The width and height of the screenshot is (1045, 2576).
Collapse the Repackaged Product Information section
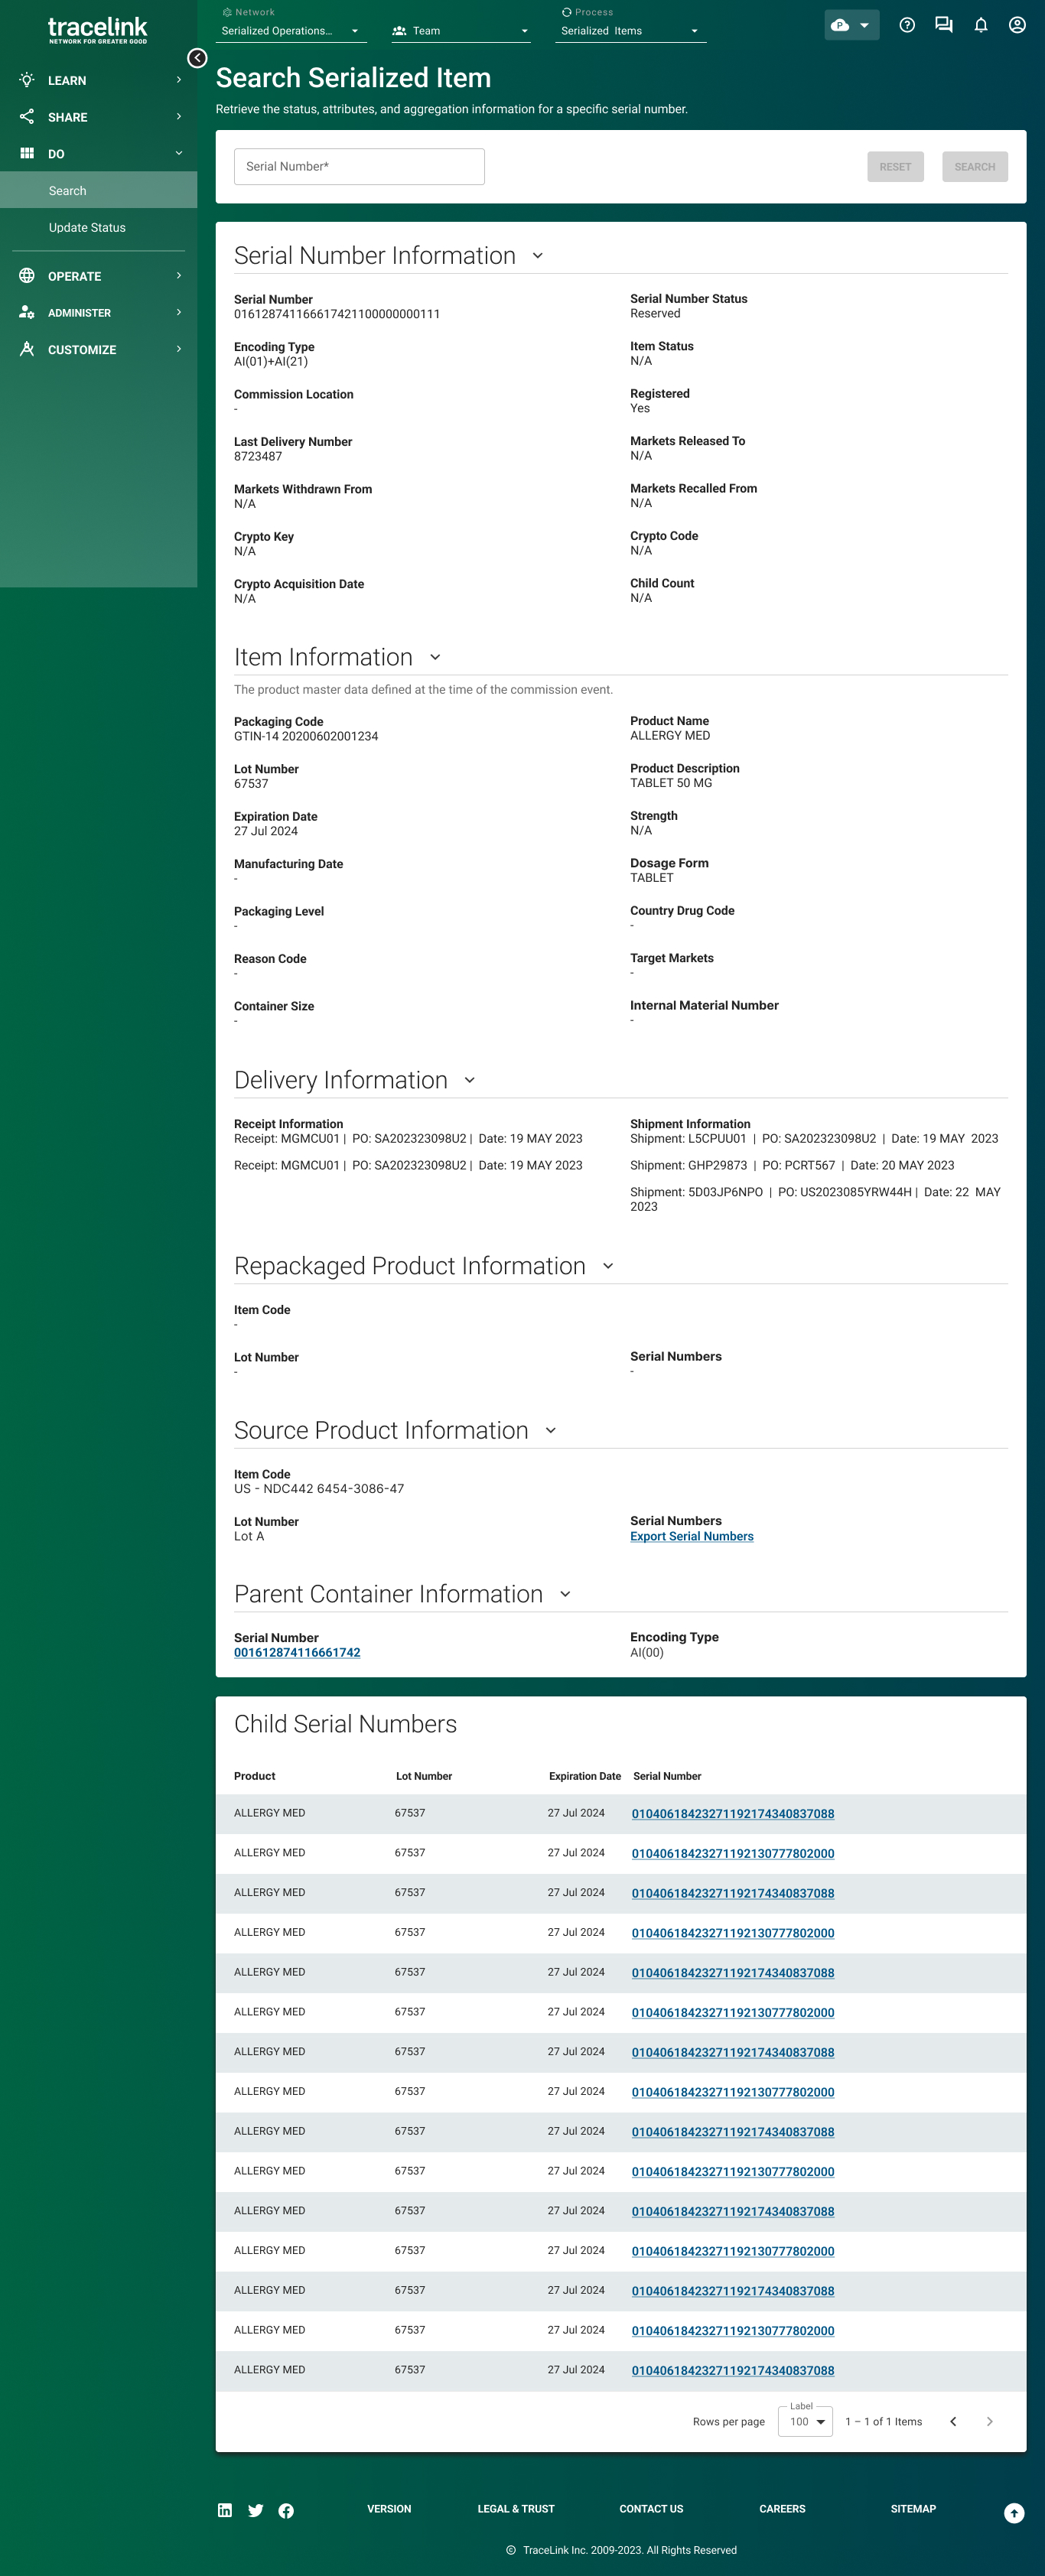coord(608,1266)
